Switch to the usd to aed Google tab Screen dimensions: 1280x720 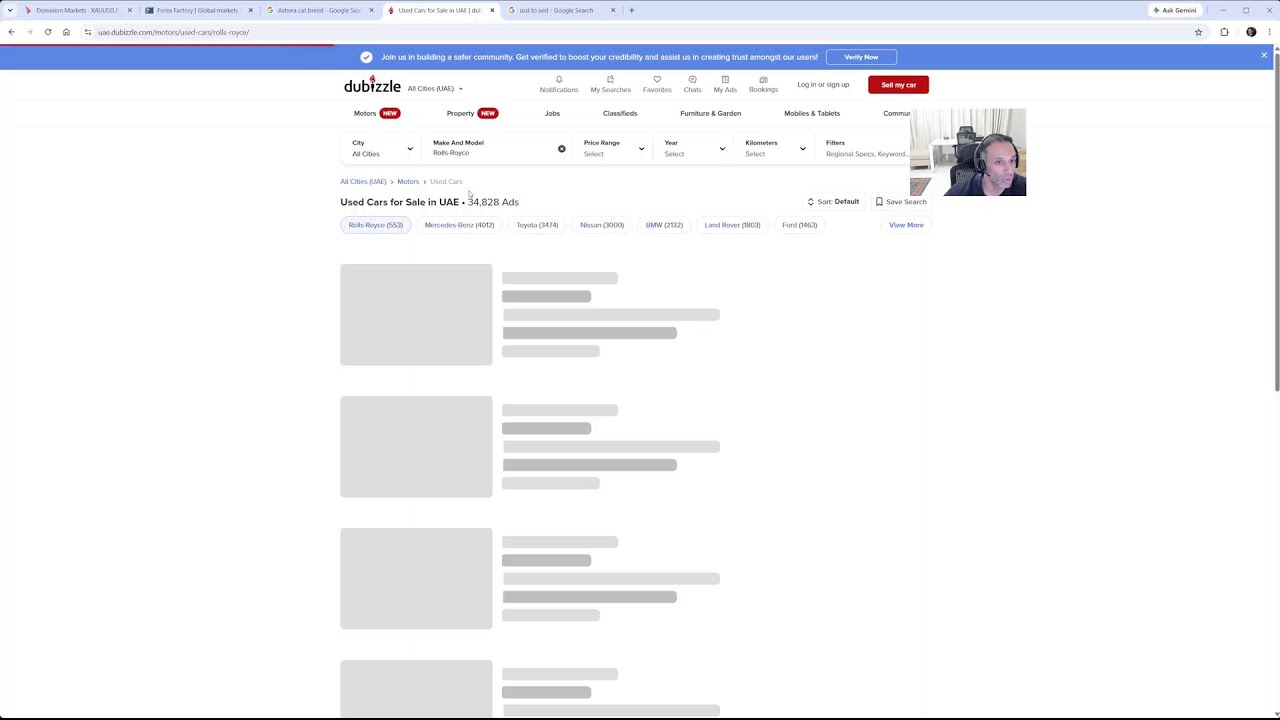(560, 10)
